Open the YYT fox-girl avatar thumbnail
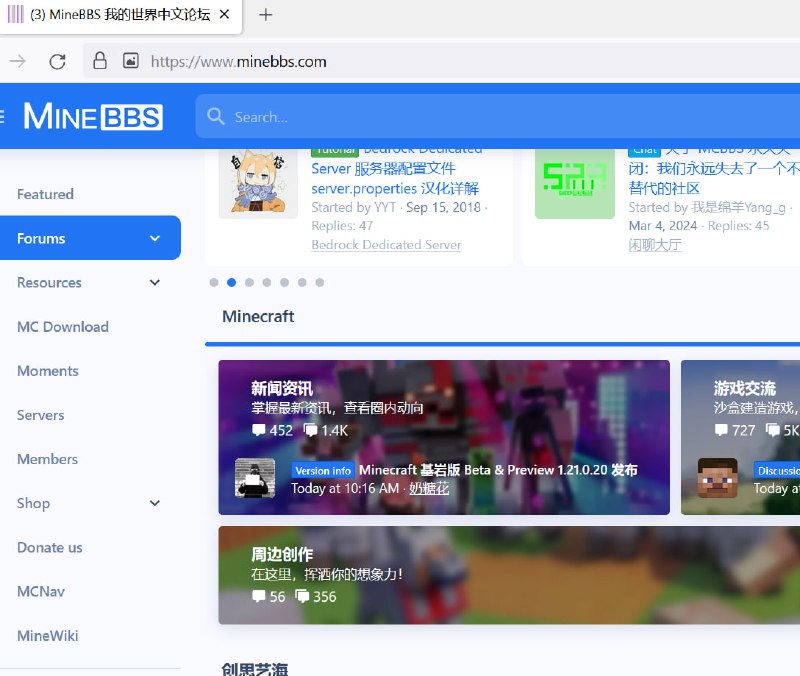 point(258,184)
